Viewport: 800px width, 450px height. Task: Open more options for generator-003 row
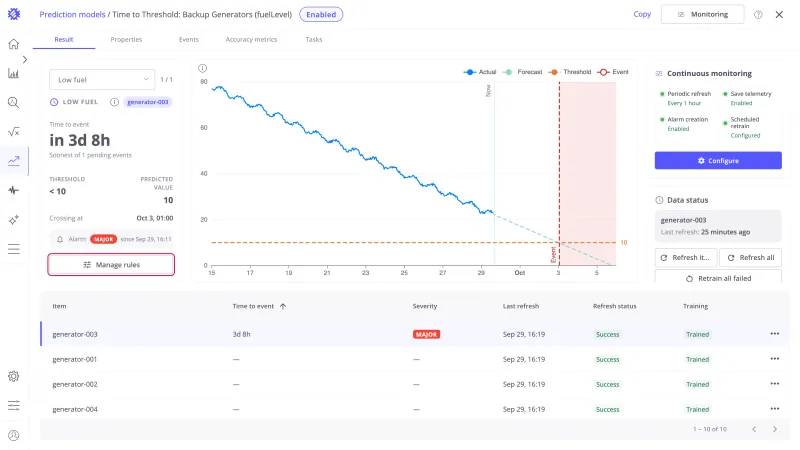click(774, 334)
